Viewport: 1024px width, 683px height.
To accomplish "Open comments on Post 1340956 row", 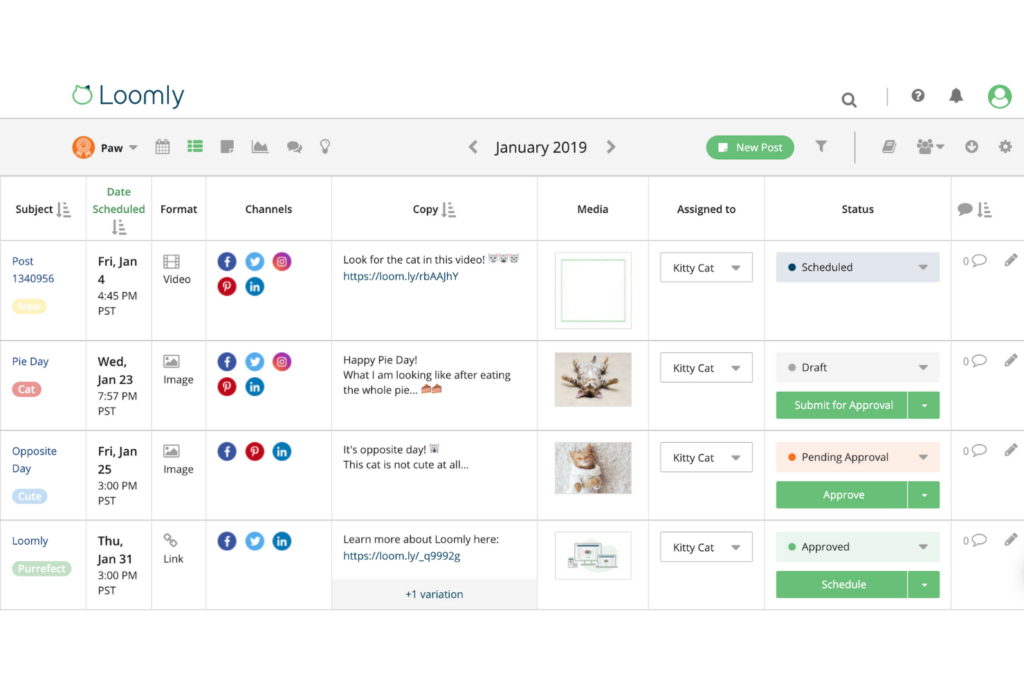I will [974, 261].
